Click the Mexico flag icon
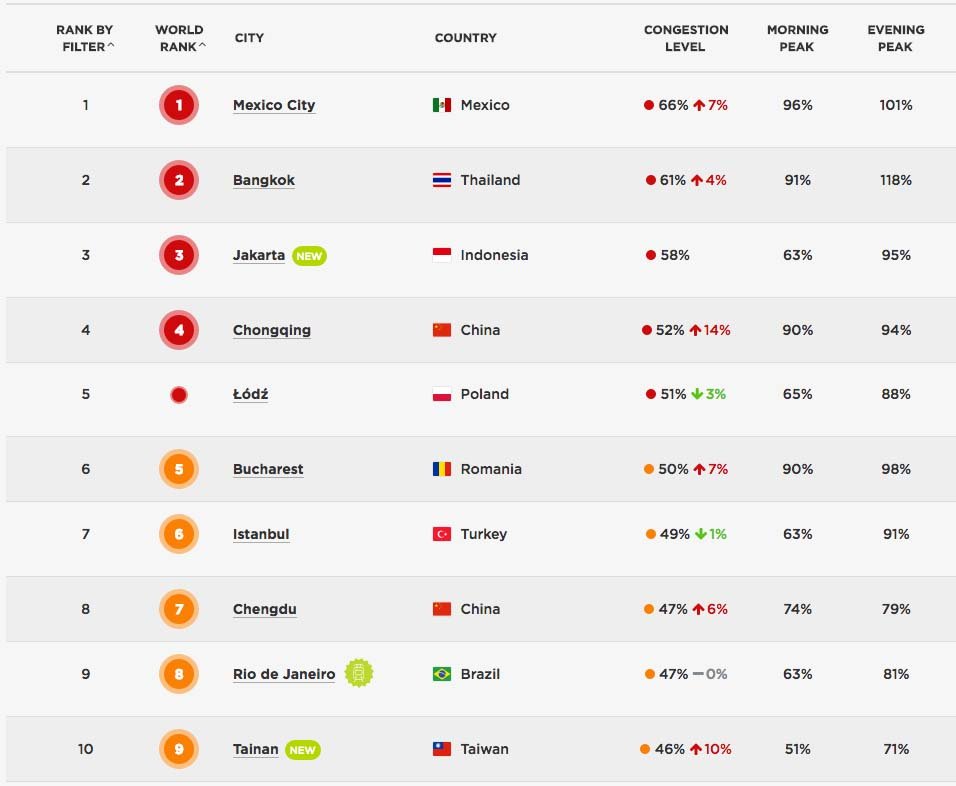Image resolution: width=956 pixels, height=786 pixels. [x=442, y=105]
